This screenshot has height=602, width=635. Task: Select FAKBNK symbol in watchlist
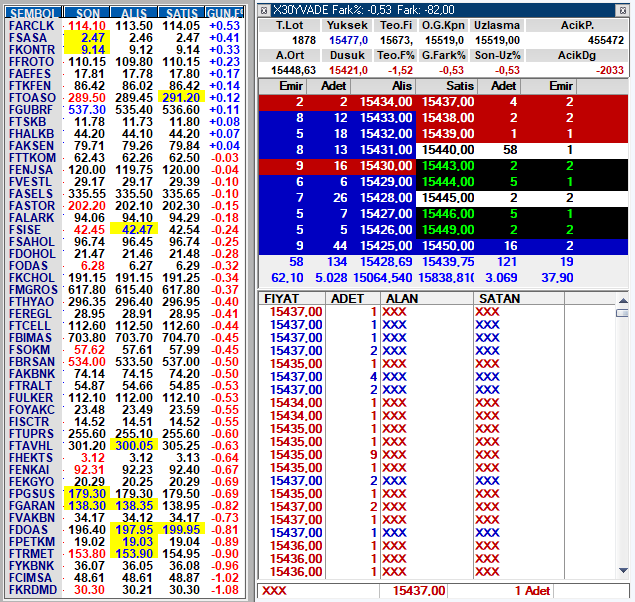32,374
